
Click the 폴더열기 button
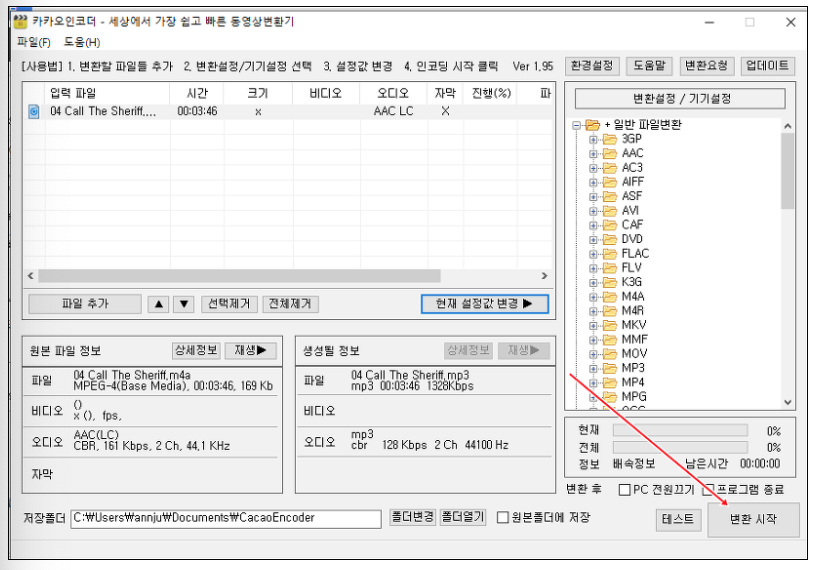pyautogui.click(x=463, y=518)
